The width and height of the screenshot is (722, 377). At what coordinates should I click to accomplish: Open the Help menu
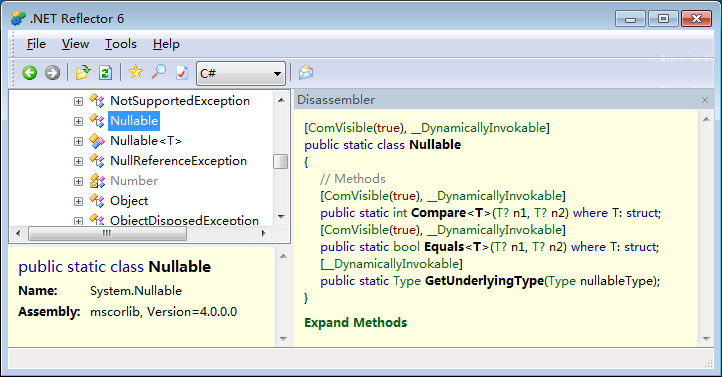point(166,44)
